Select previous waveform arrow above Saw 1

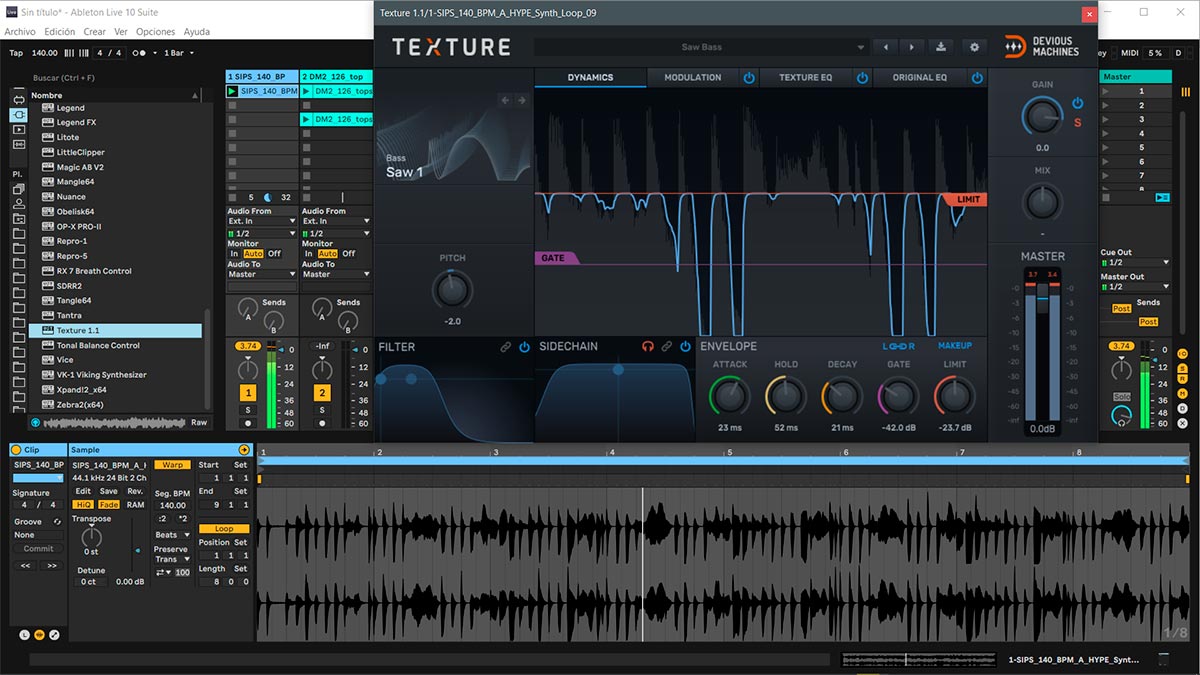tap(505, 100)
